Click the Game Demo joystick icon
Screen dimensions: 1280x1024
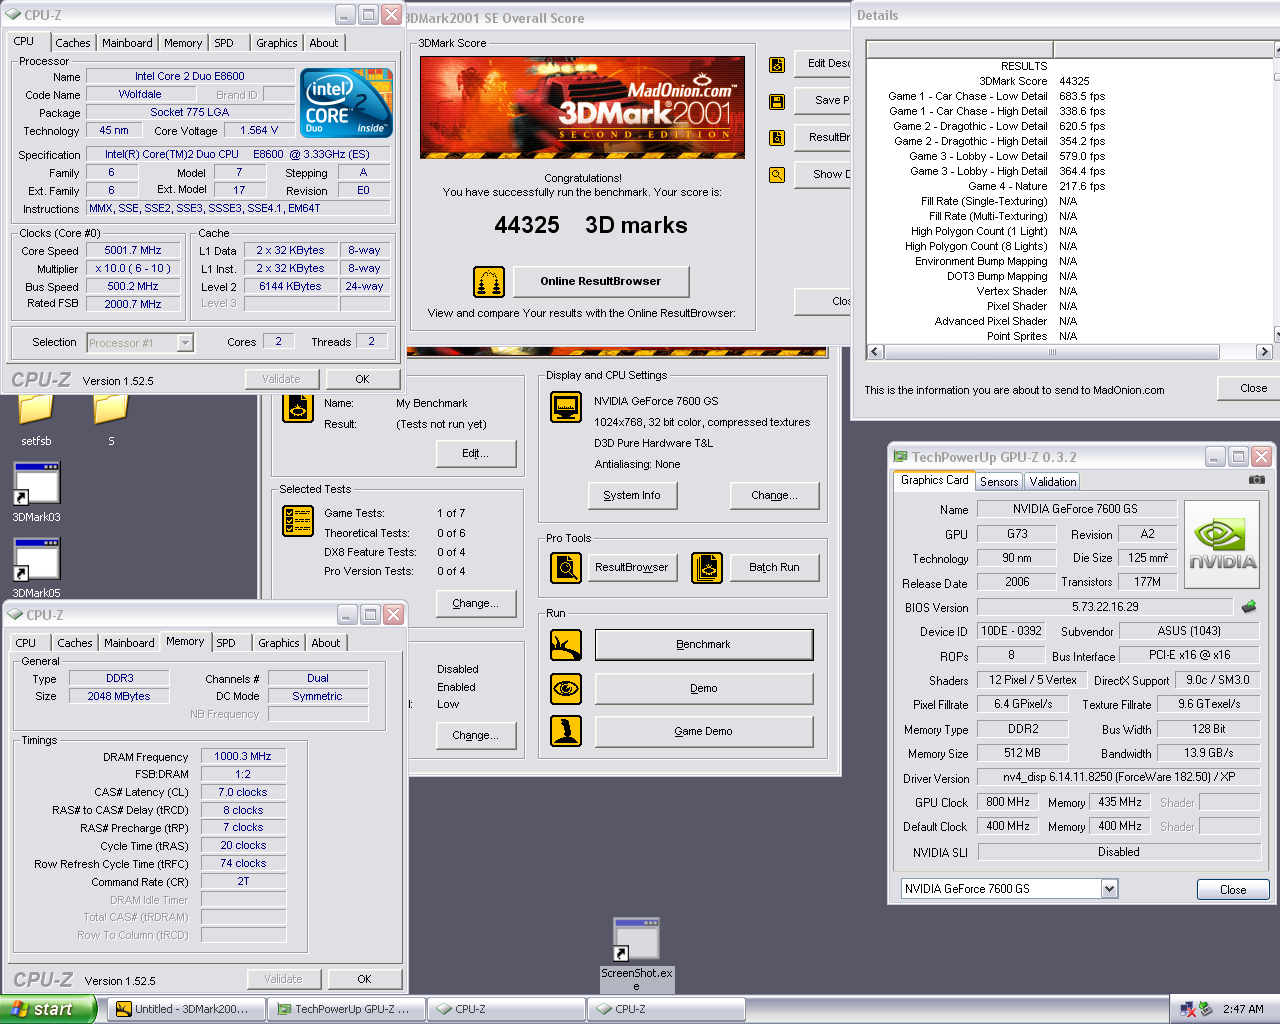[566, 731]
